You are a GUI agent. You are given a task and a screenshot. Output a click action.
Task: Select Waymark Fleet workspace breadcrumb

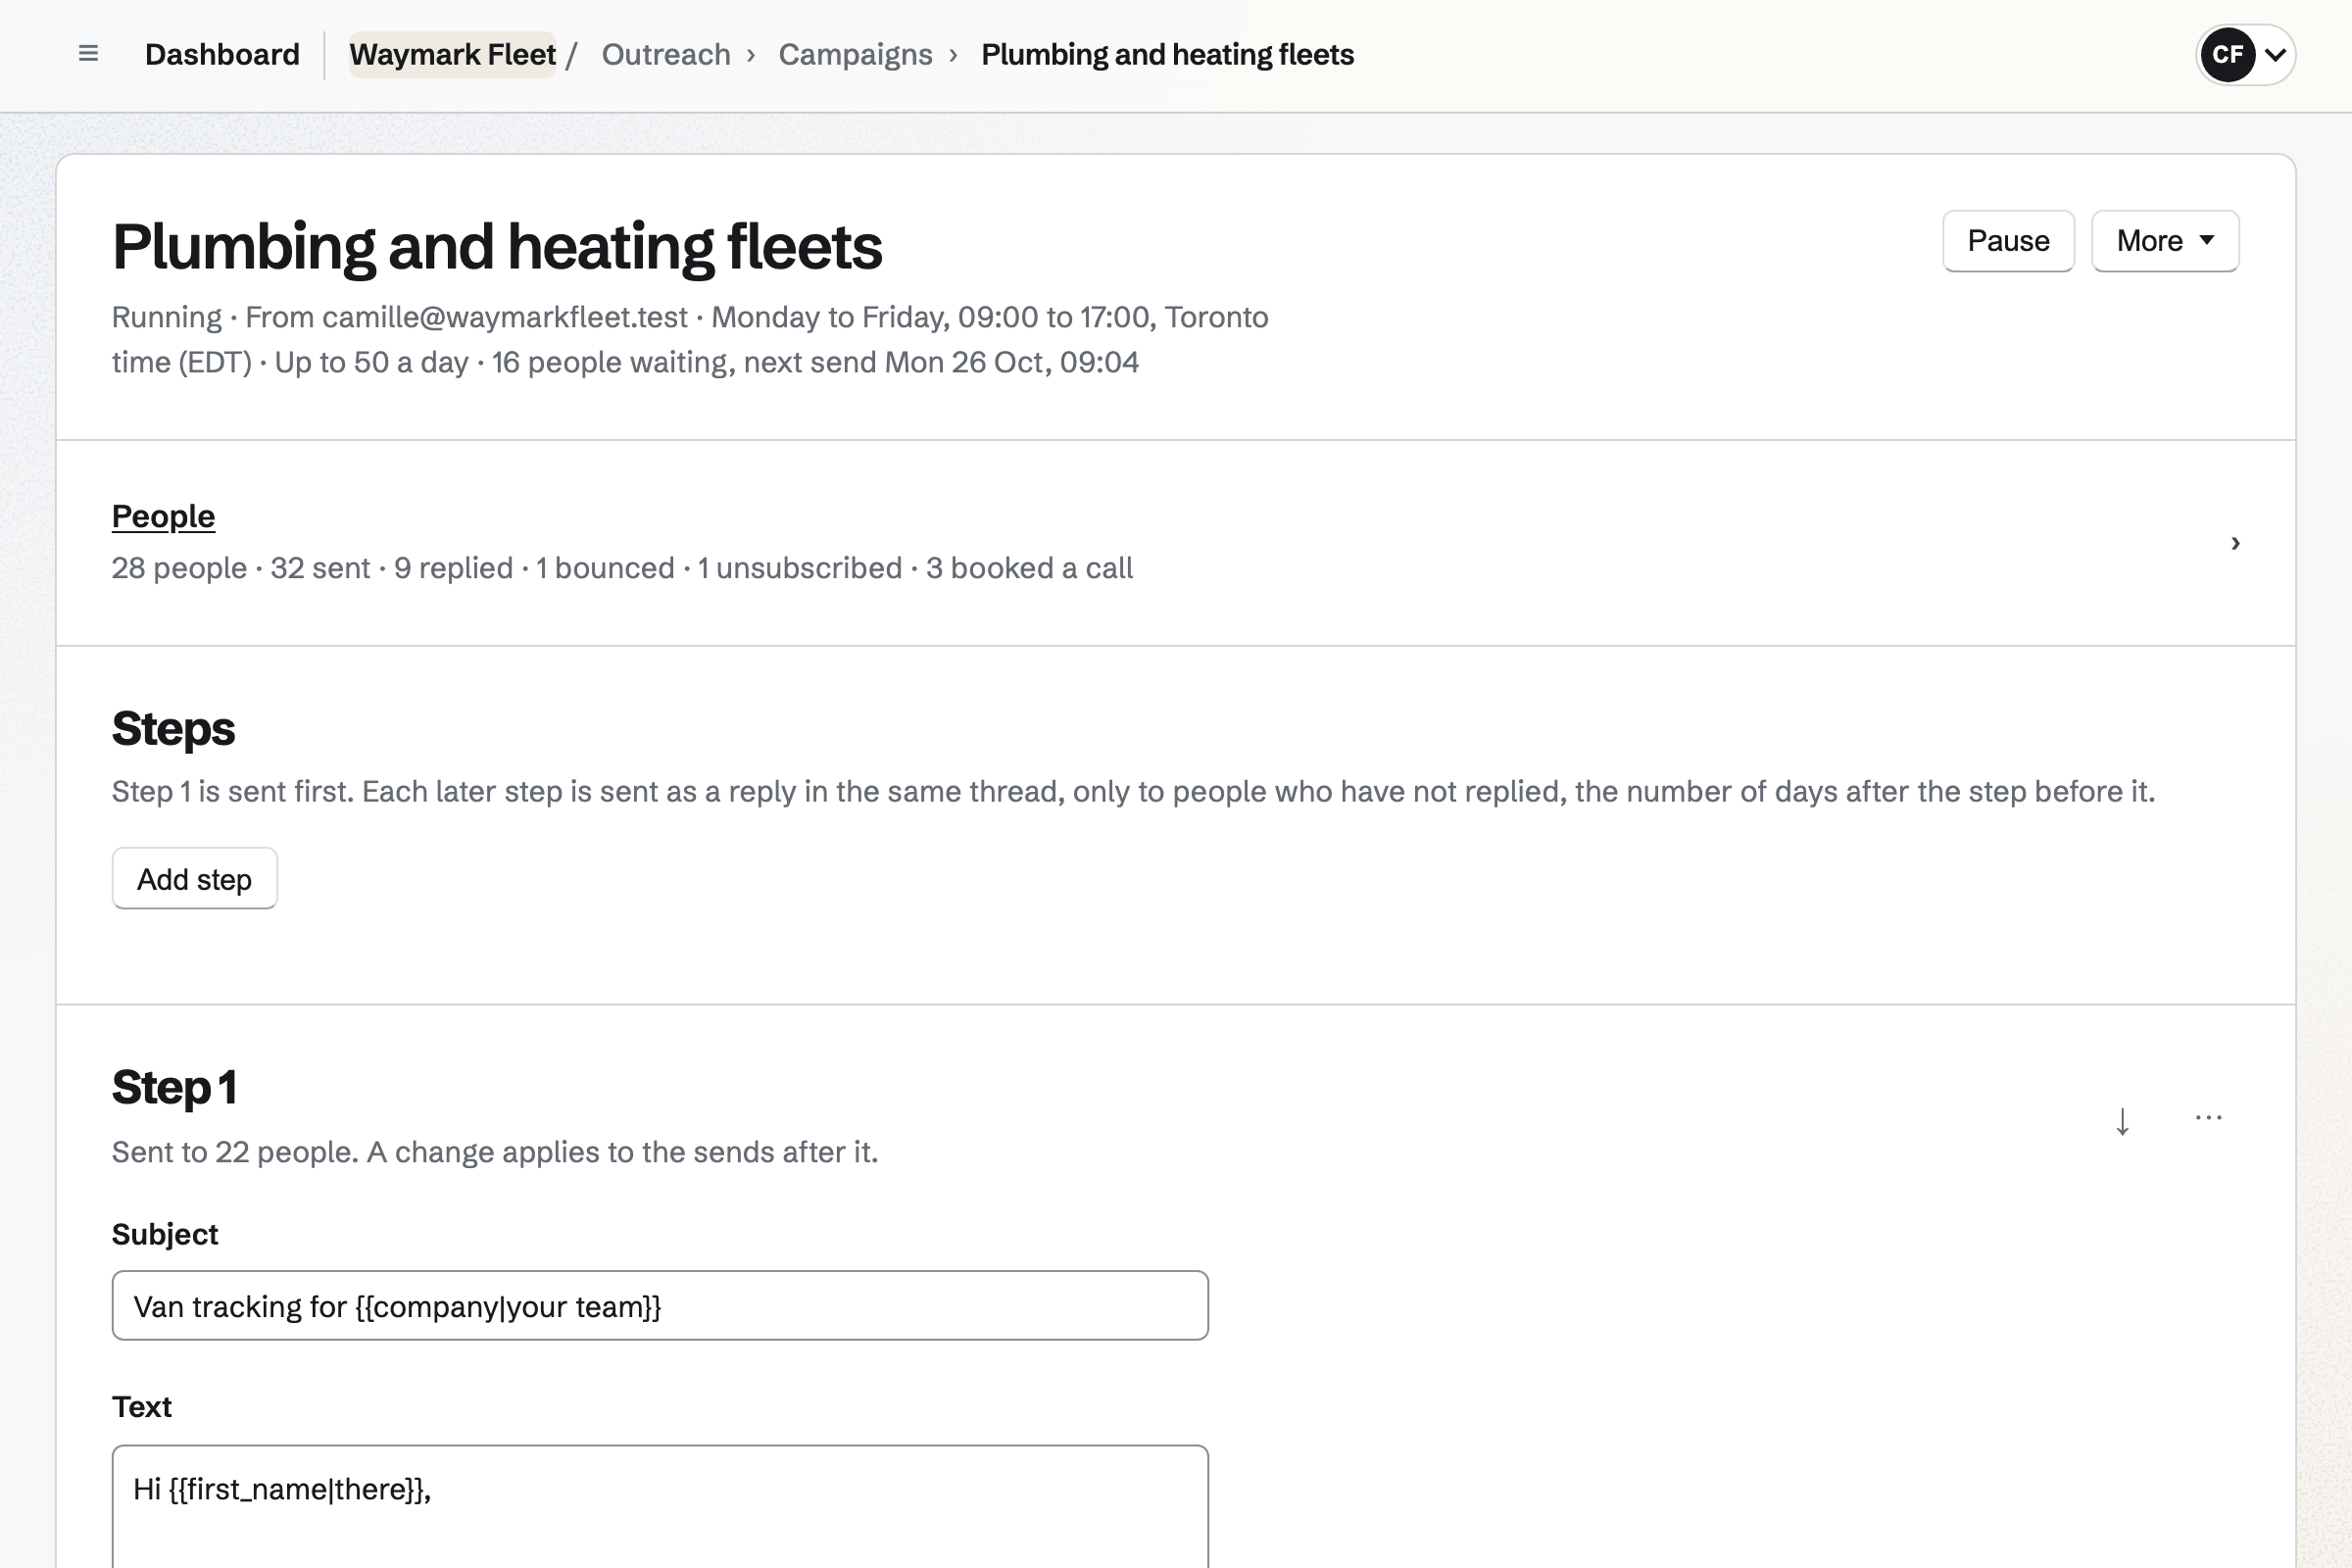452,54
